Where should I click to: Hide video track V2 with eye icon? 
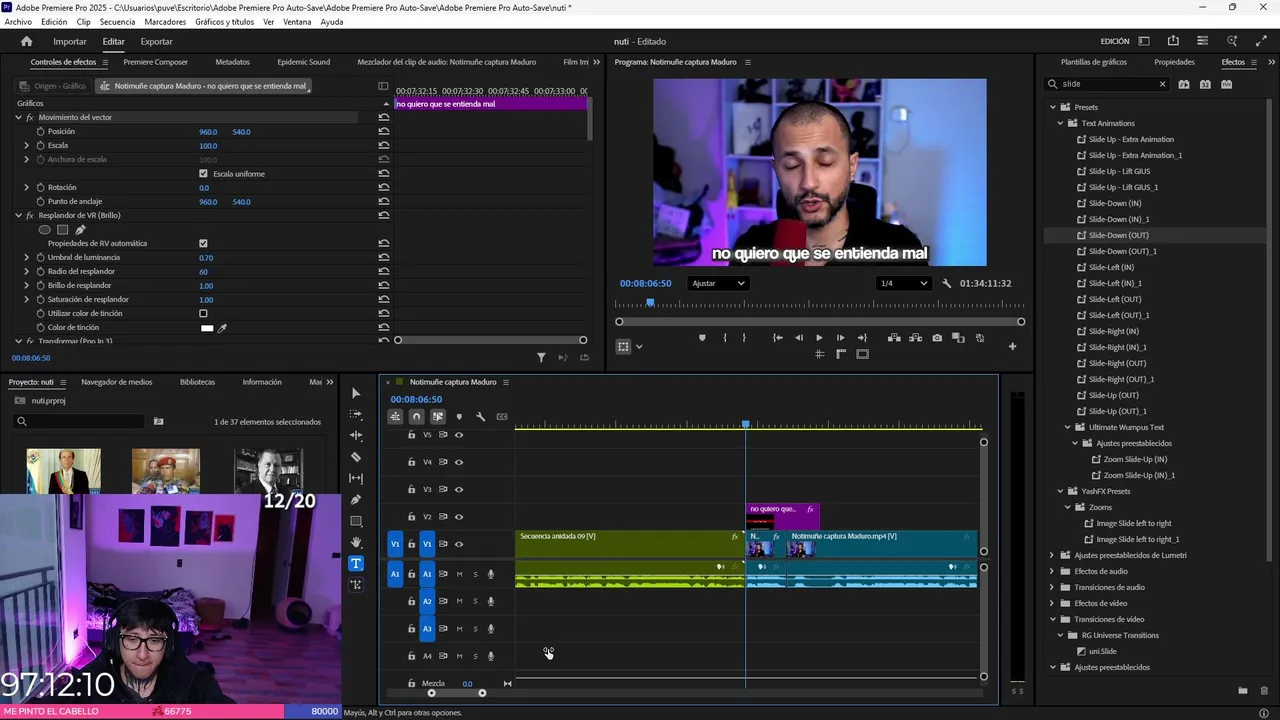pos(459,517)
